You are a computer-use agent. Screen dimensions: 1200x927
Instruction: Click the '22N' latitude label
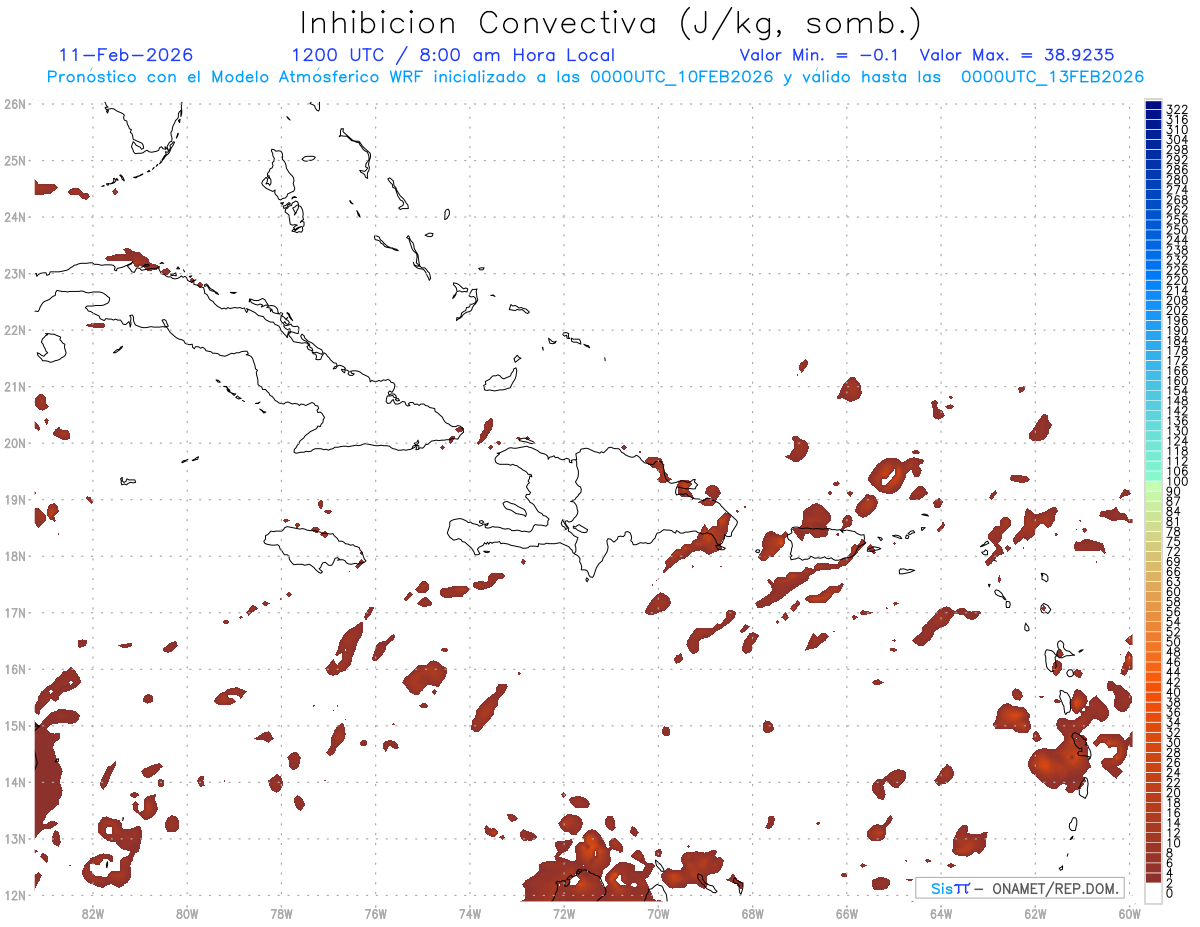pos(14,330)
